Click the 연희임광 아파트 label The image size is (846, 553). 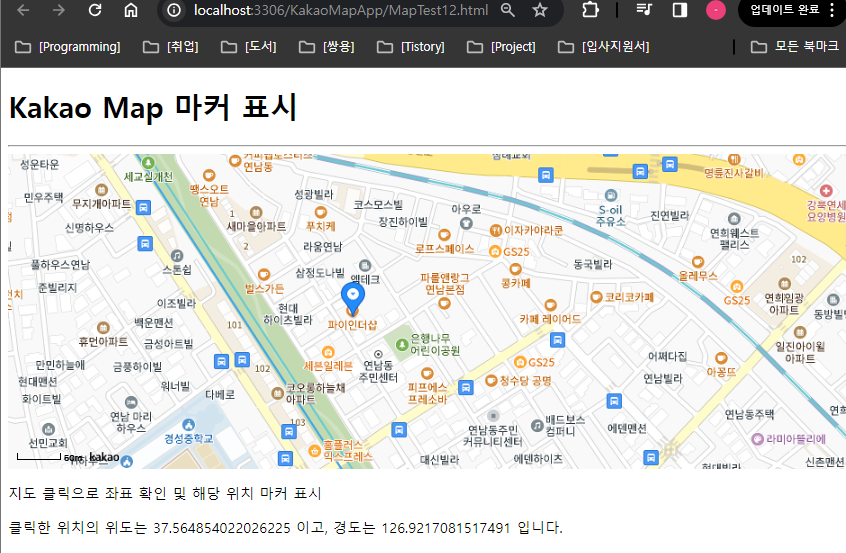tap(784, 304)
